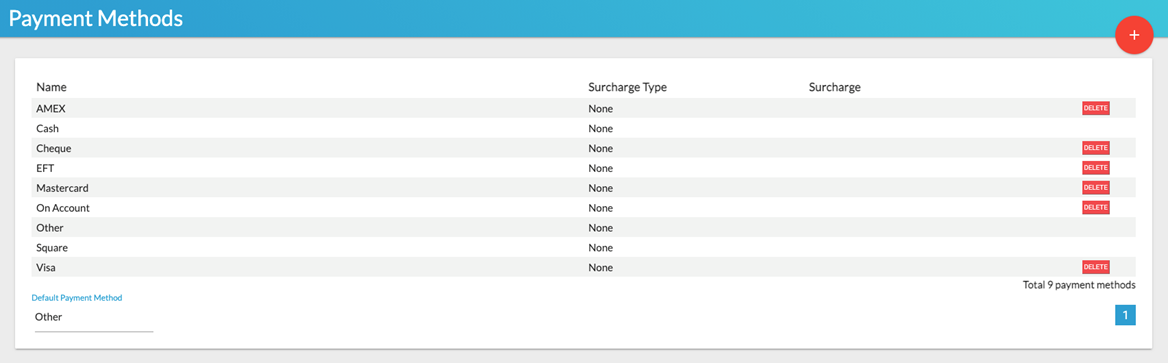Delete the On Account payment method
The height and width of the screenshot is (363, 1168).
pos(1096,207)
